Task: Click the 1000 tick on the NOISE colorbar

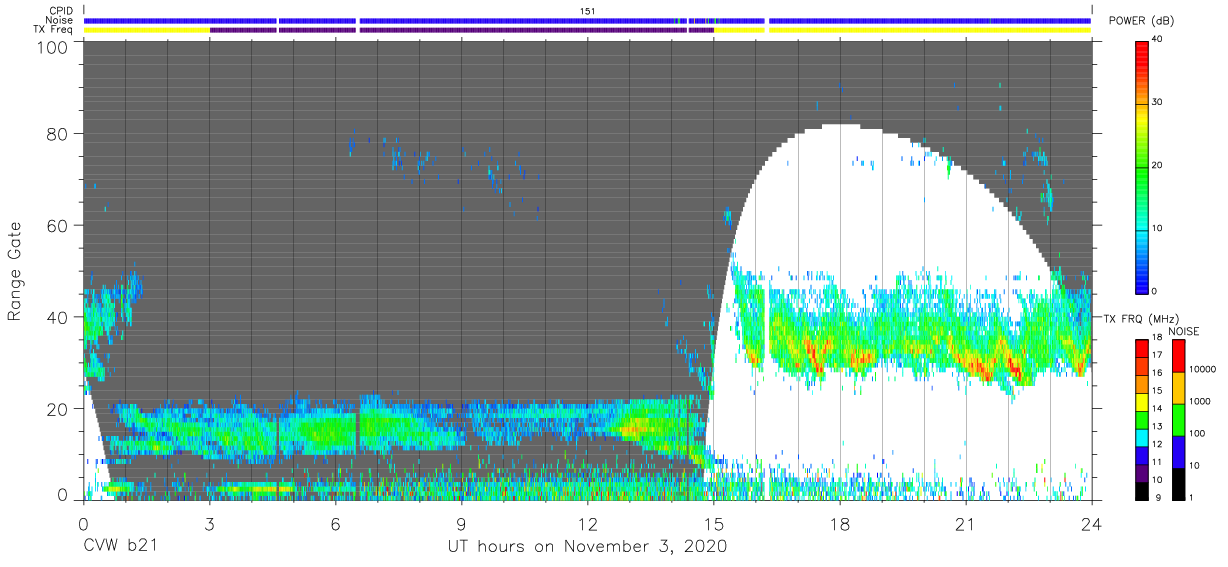Action: click(x=1201, y=401)
